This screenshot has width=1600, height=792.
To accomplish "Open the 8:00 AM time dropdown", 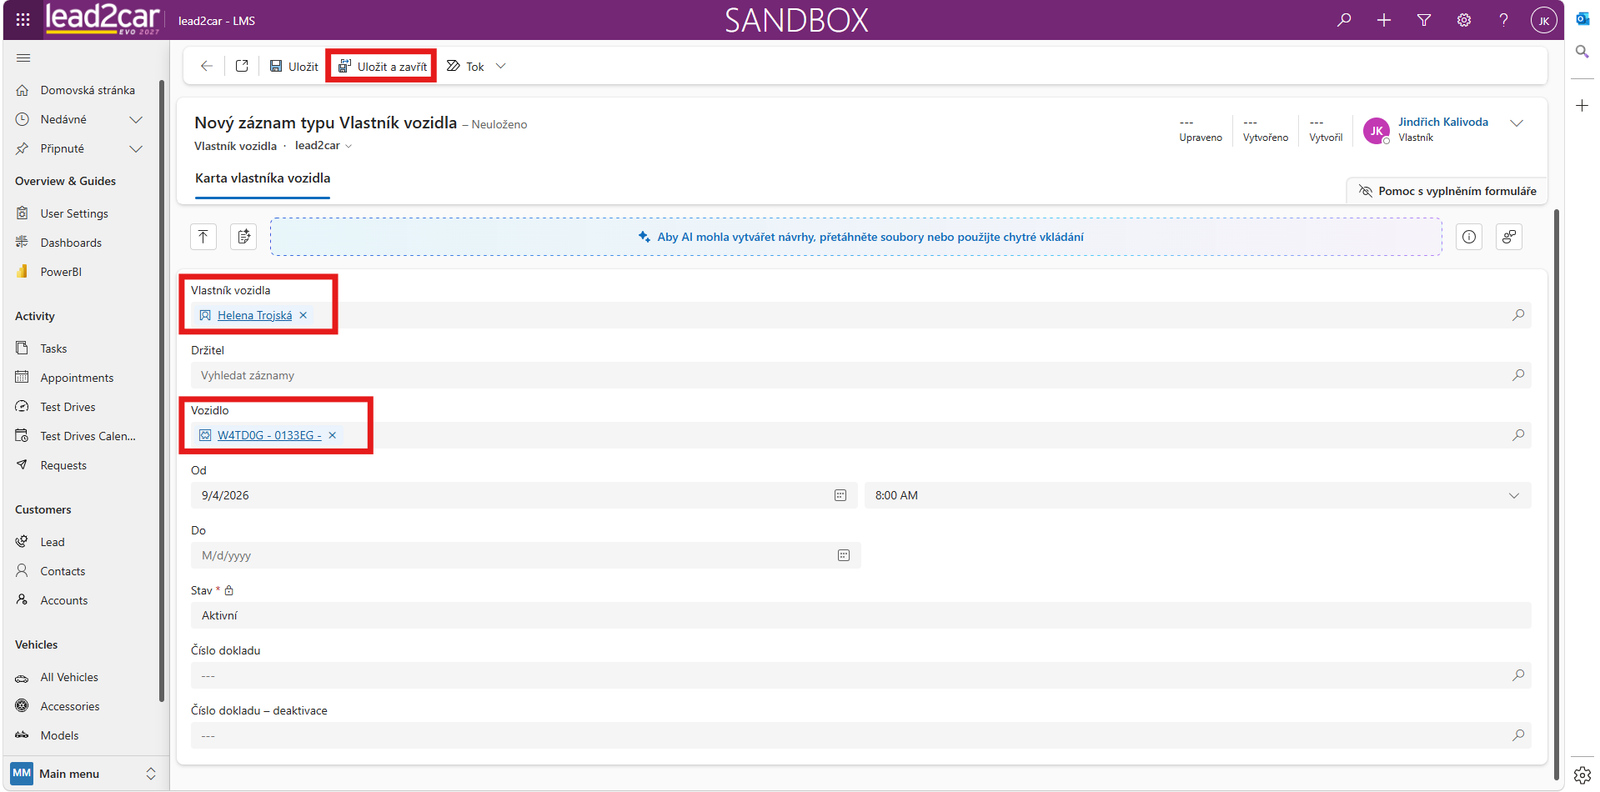I will point(1198,496).
